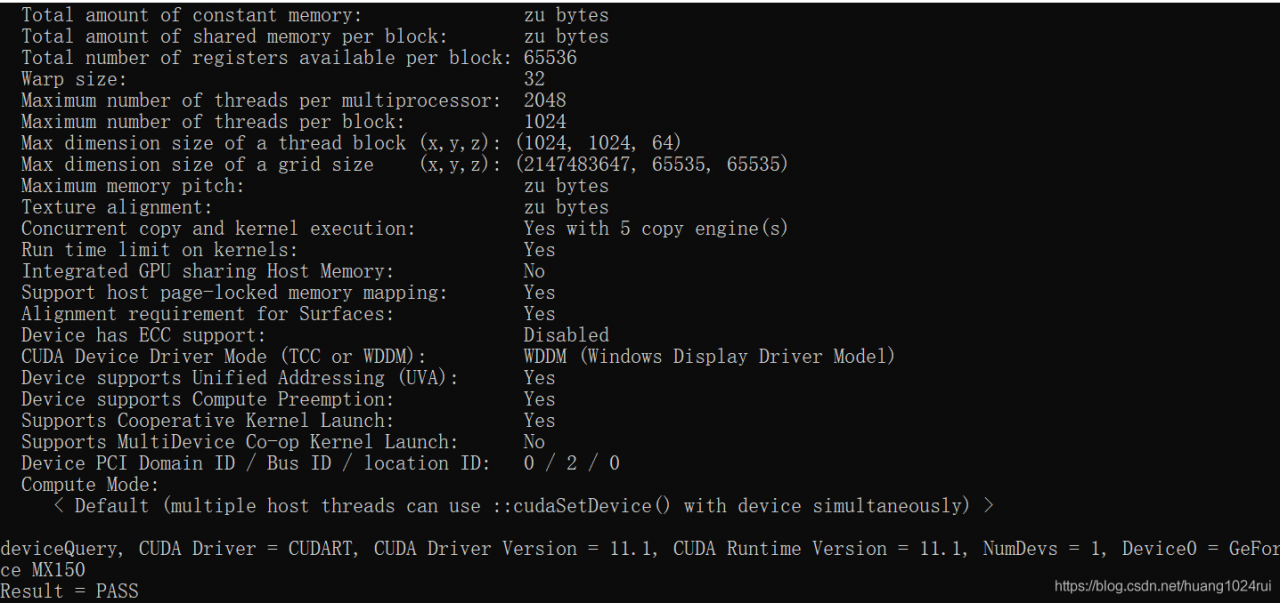Screen dimensions: 1280x603
Task: Click the WDDM (Windows Display Driver Model) text
Action: (709, 356)
